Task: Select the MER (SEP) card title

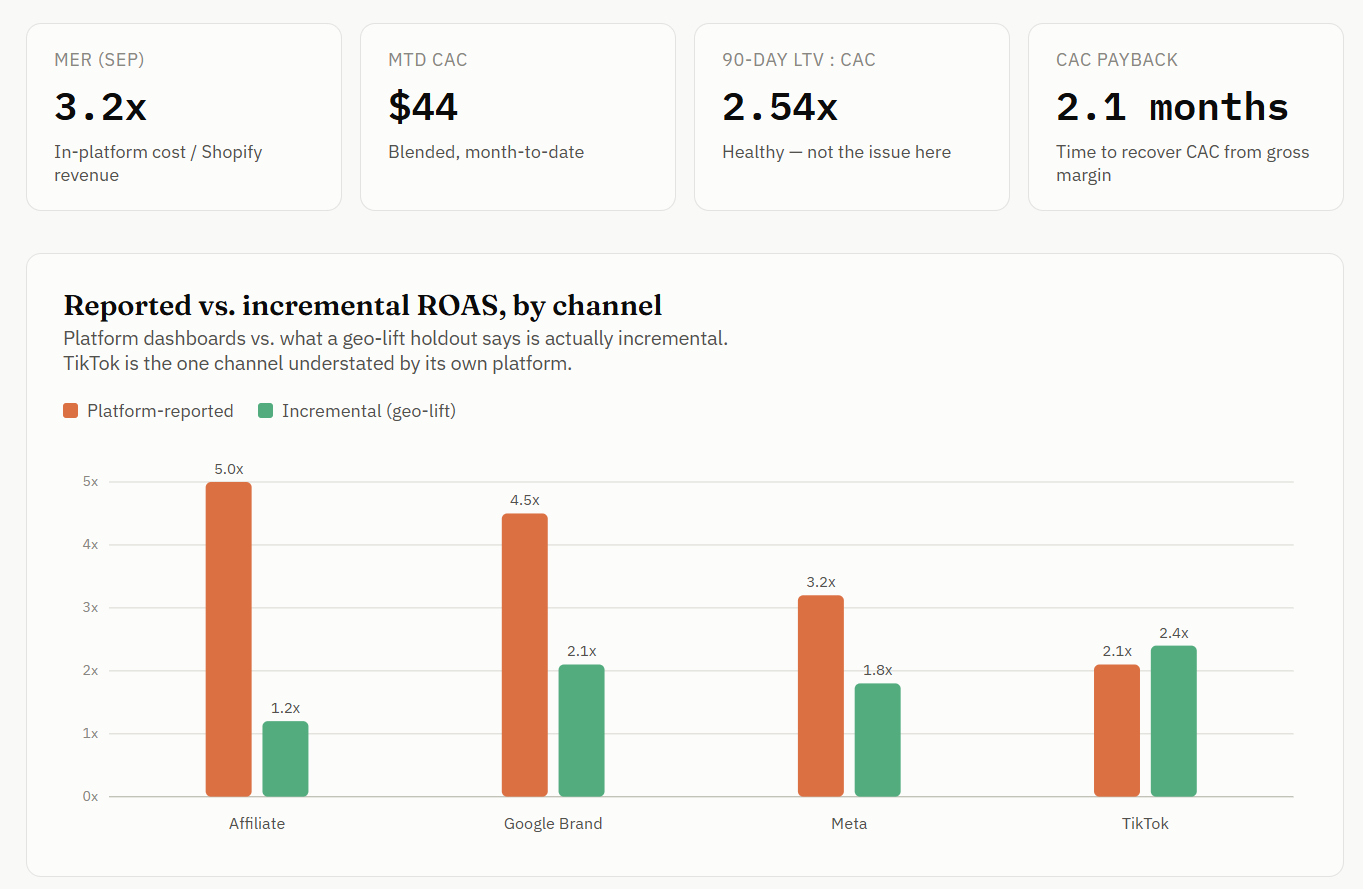Action: (99, 60)
